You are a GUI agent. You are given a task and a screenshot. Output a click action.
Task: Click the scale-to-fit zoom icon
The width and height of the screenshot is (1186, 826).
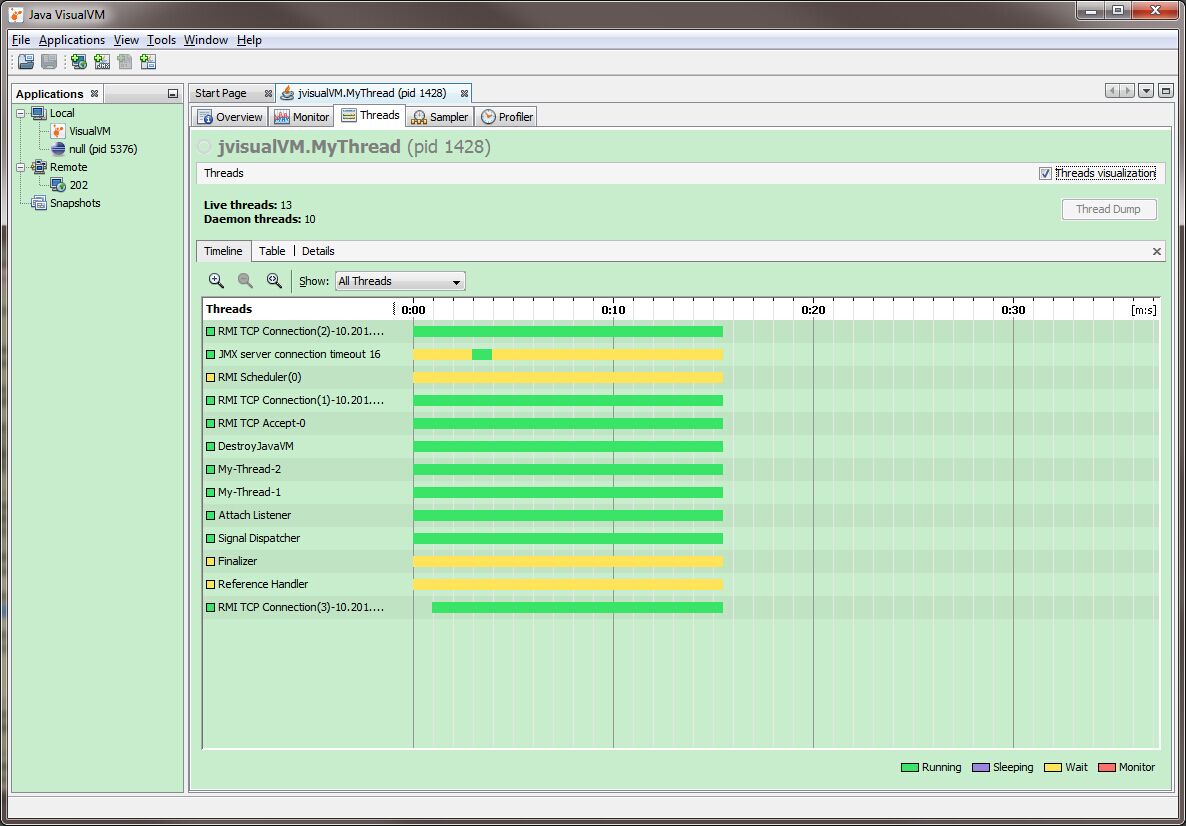click(274, 281)
